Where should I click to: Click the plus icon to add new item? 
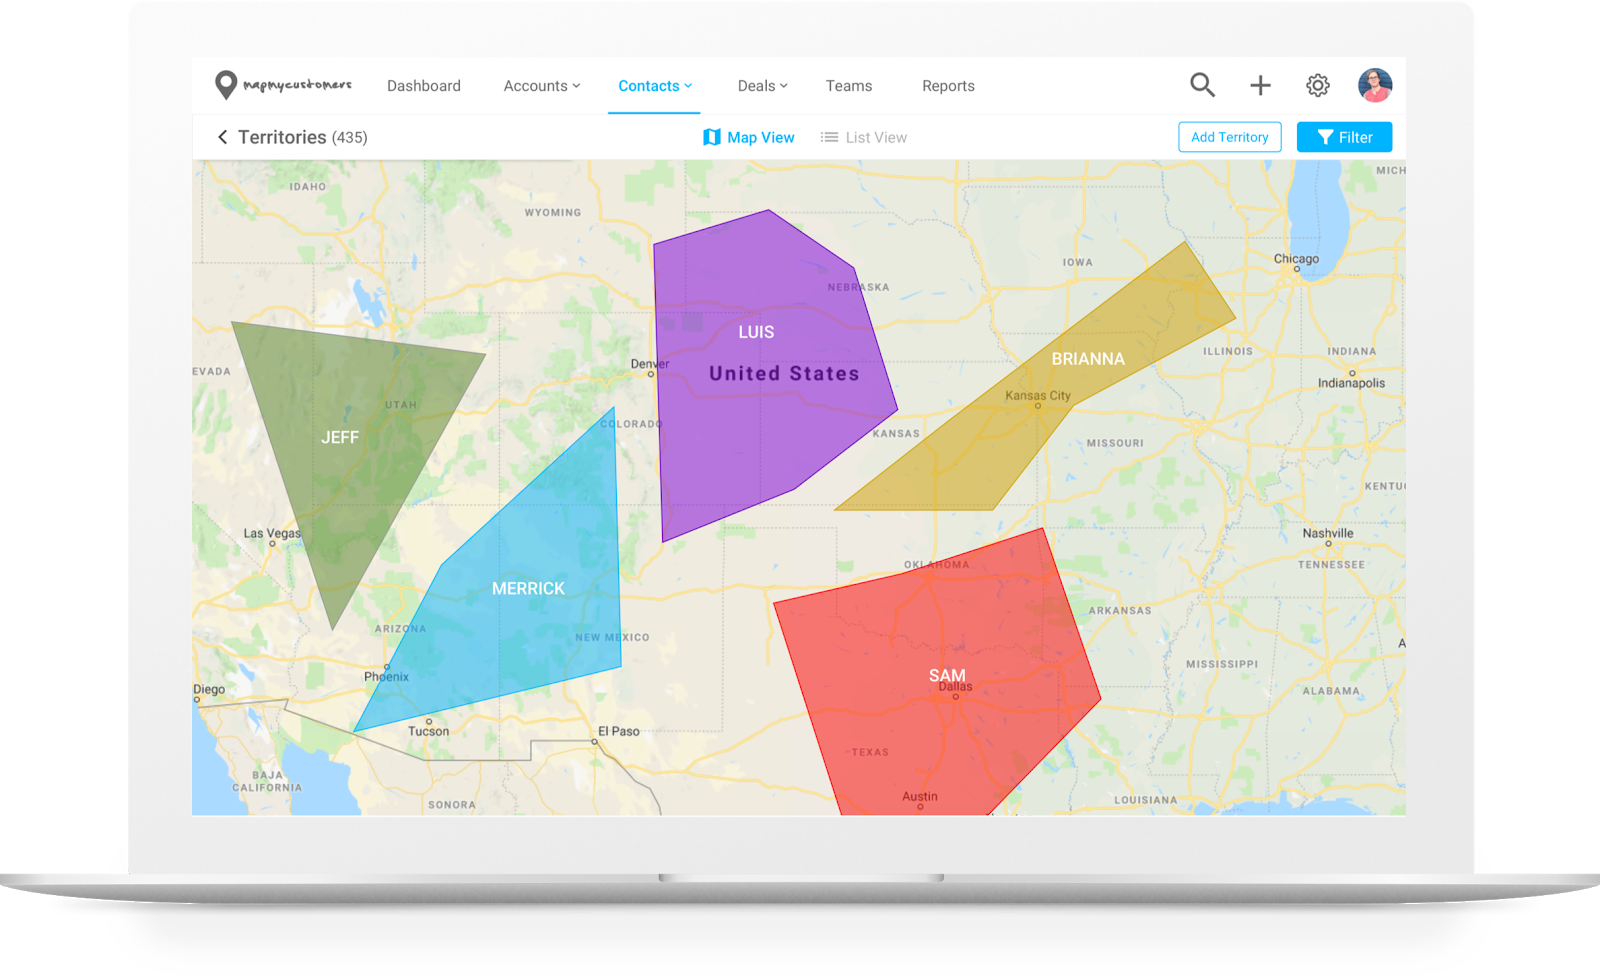[x=1260, y=85]
